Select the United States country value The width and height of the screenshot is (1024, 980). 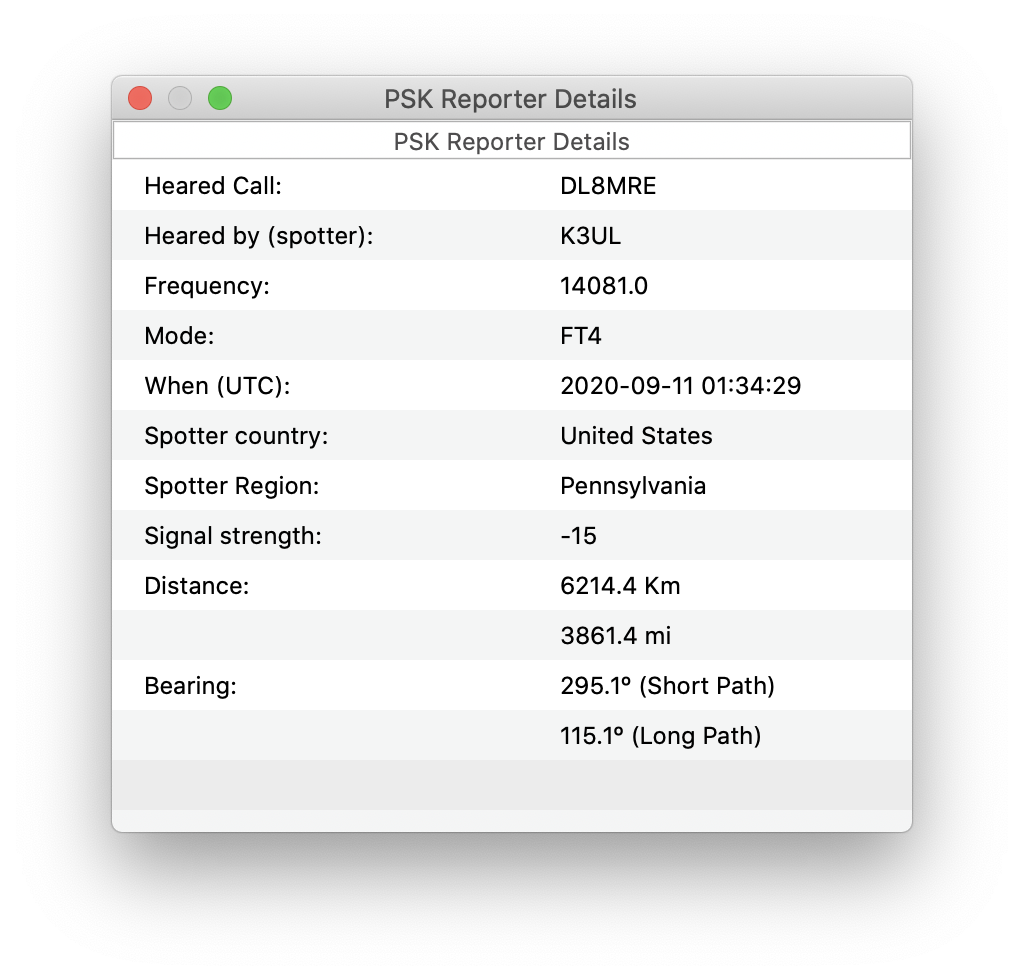click(x=636, y=435)
